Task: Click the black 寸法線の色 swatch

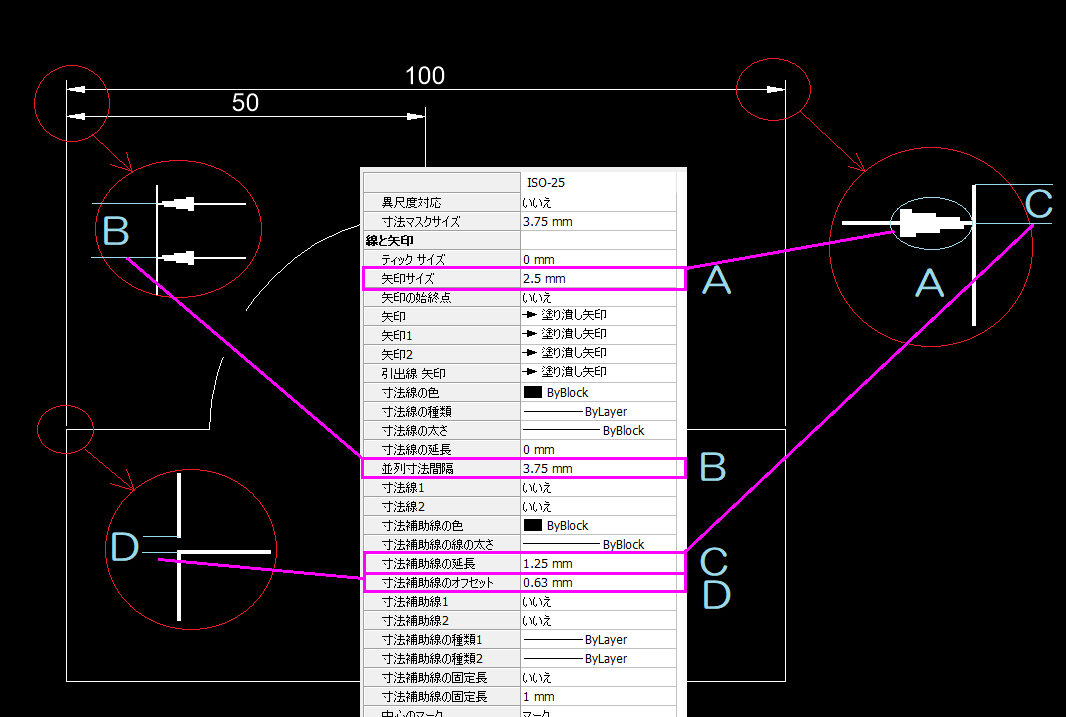Action: pyautogui.click(x=532, y=392)
